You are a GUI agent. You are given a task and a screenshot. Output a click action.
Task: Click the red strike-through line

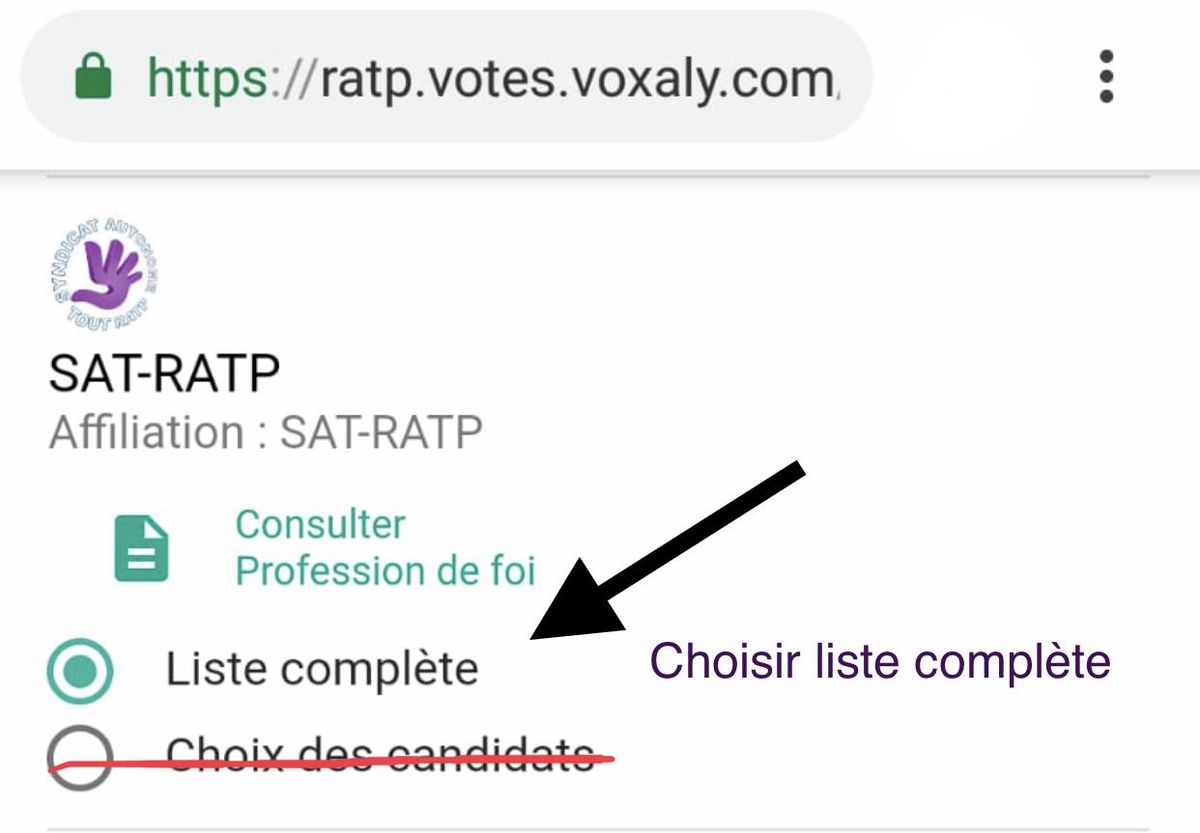click(x=331, y=763)
